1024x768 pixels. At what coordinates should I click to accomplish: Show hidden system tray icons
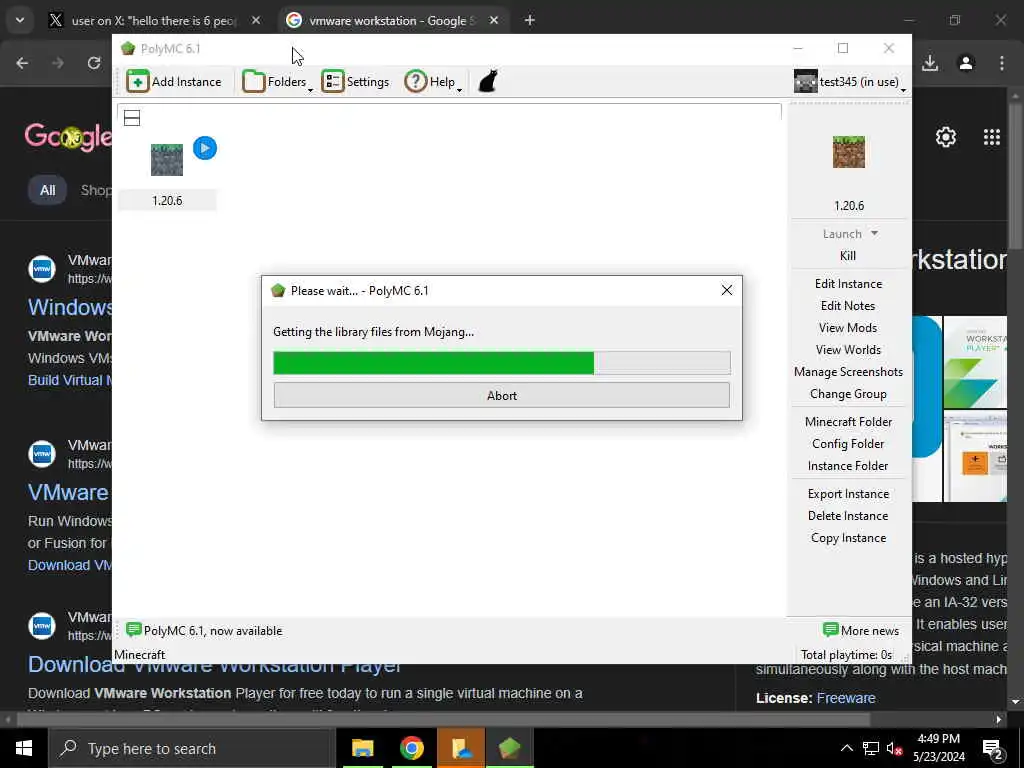[x=846, y=748]
